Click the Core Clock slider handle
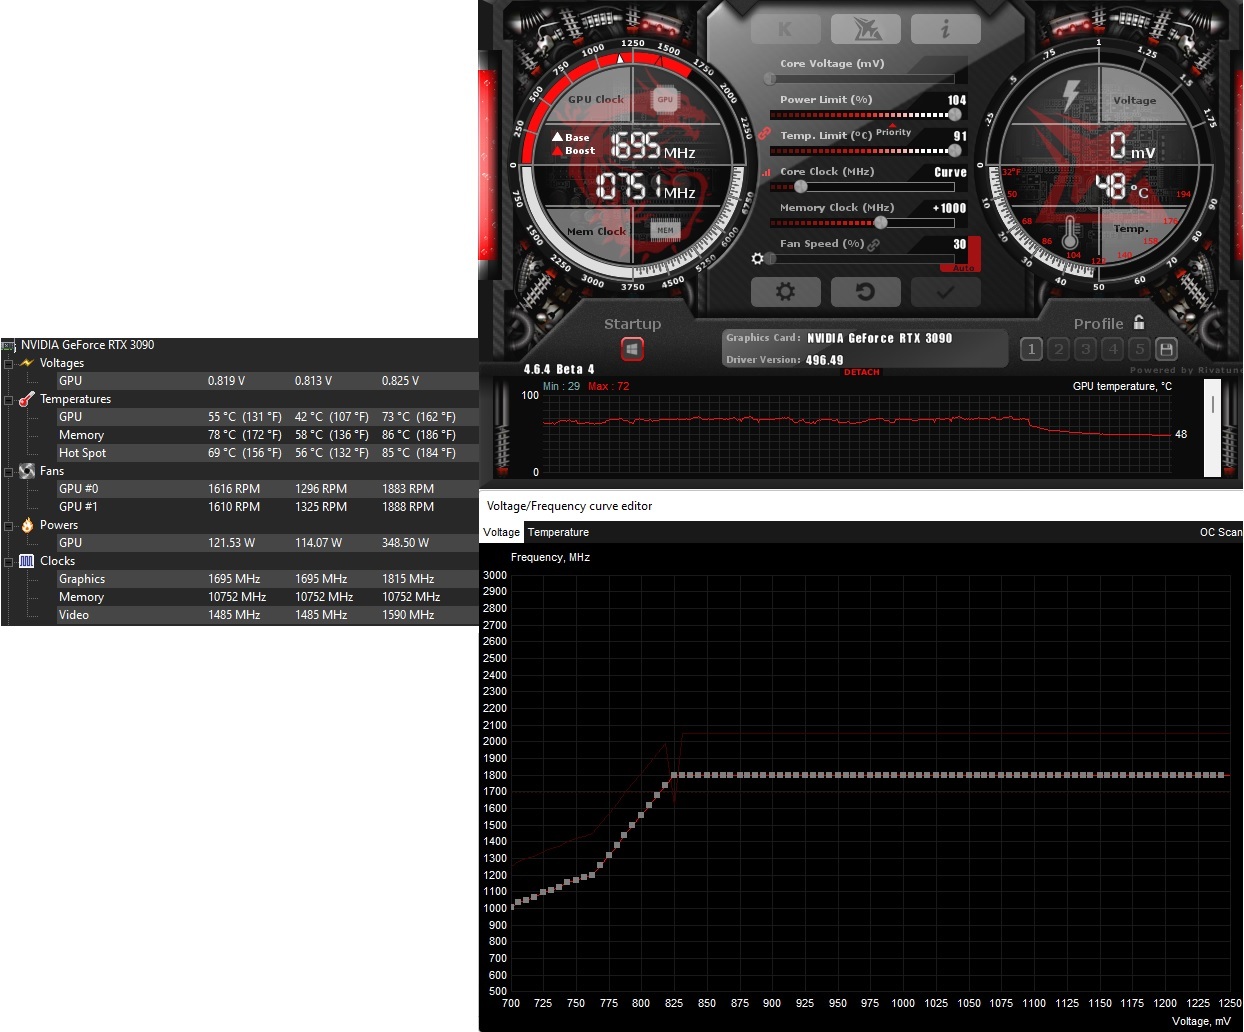1244x1032 pixels. (x=800, y=186)
